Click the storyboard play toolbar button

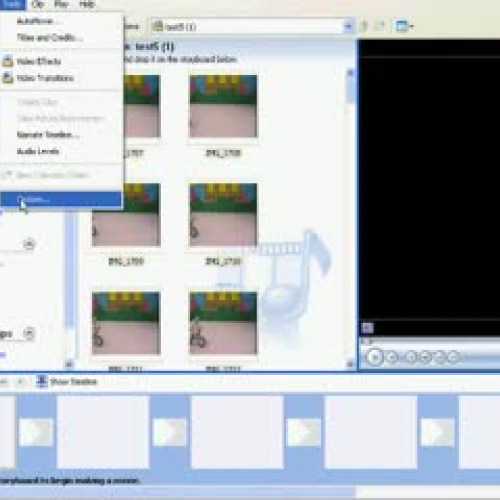(21, 382)
